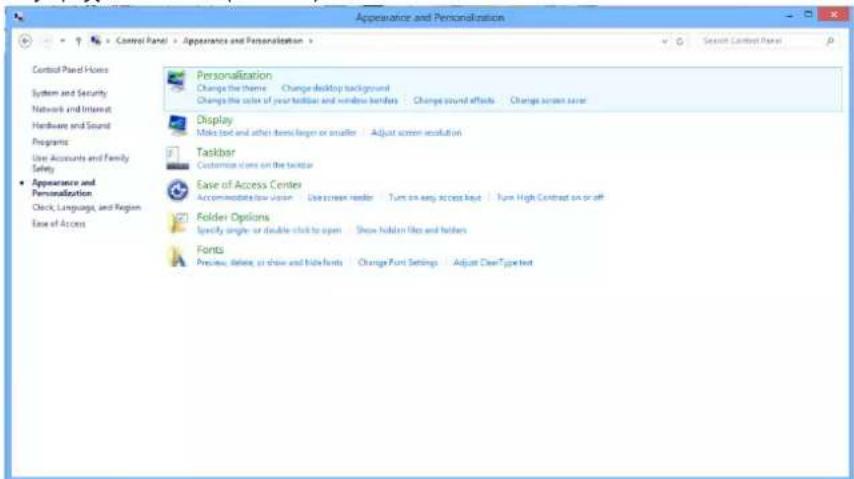The width and height of the screenshot is (854, 479).
Task: Refresh the Control Panel view
Action: [x=680, y=41]
